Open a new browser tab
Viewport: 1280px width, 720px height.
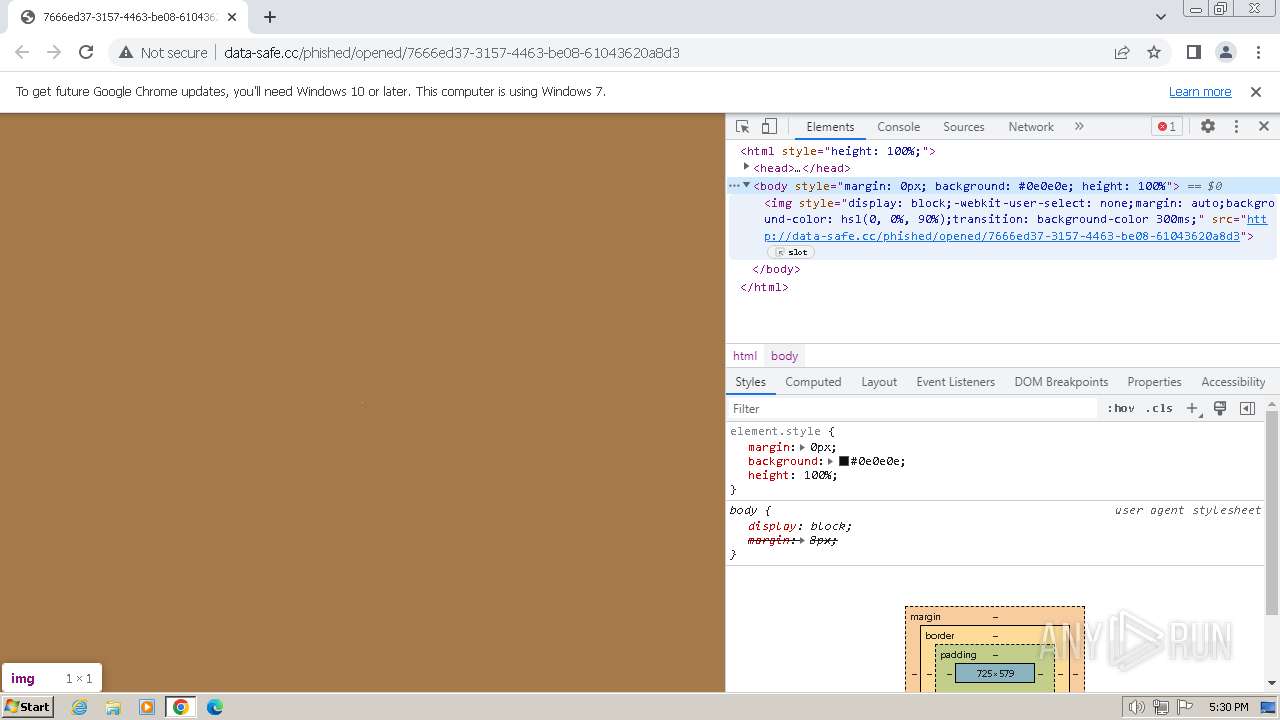[x=270, y=16]
